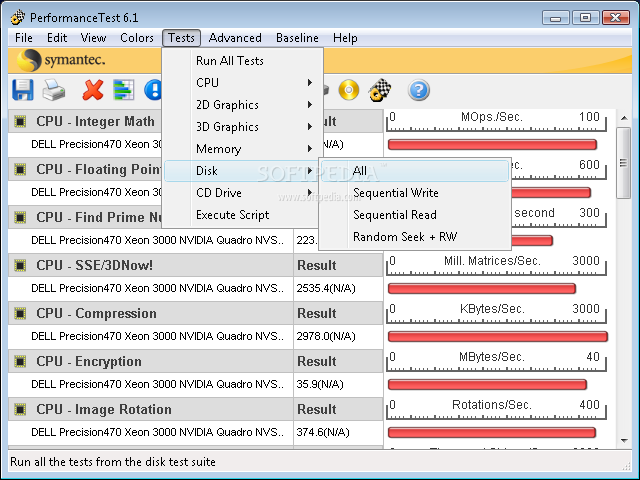
Task: Choose Execute Script from Tests menu
Action: [243, 215]
